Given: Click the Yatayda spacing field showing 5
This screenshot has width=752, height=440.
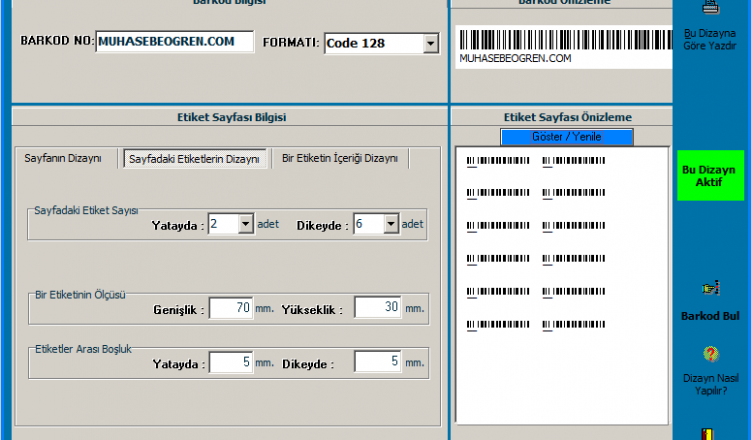Looking at the screenshot, I should pyautogui.click(x=231, y=362).
